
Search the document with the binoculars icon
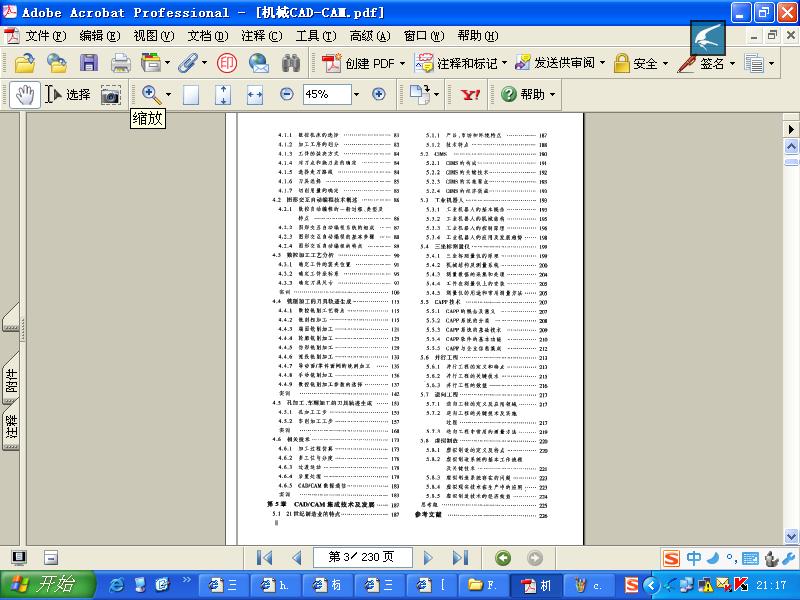tap(290, 62)
